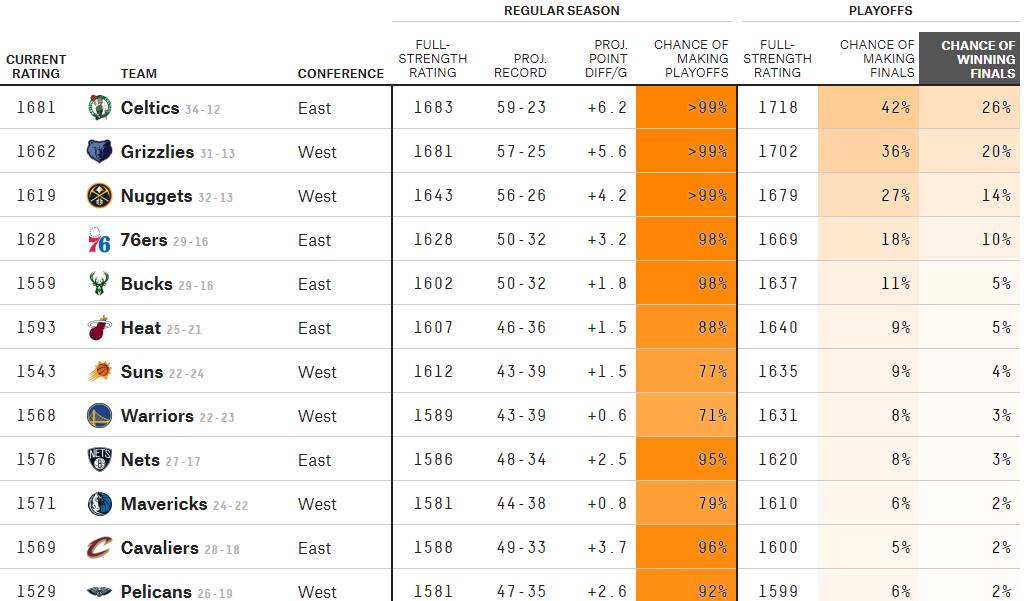
Task: Click Celtics >99% playoff chance cell
Action: tap(686, 107)
